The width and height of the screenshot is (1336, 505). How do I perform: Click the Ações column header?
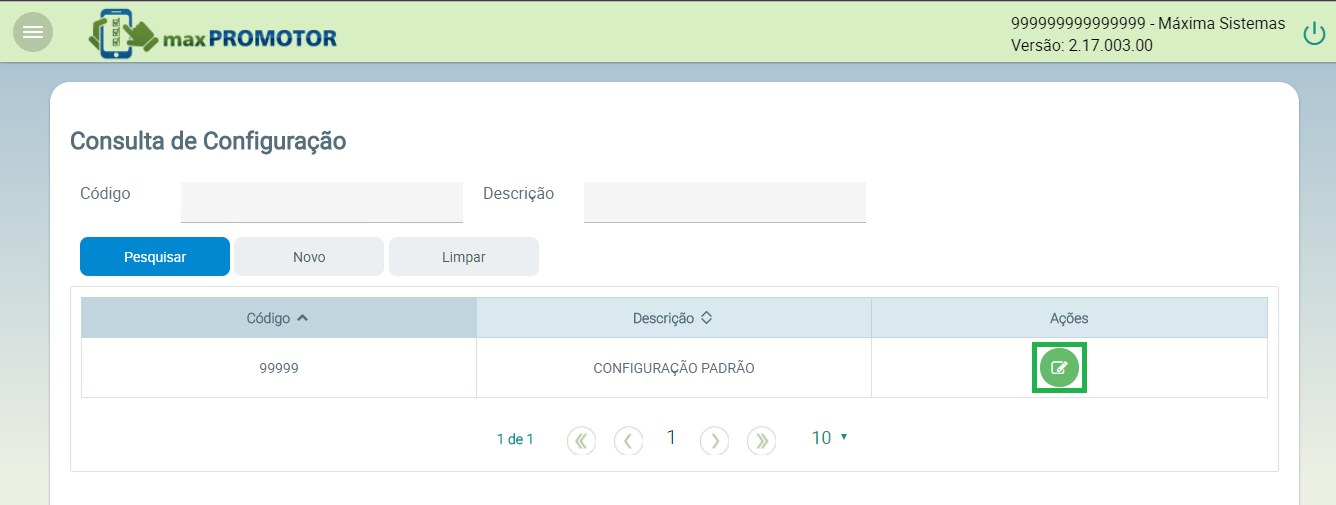click(x=1069, y=318)
